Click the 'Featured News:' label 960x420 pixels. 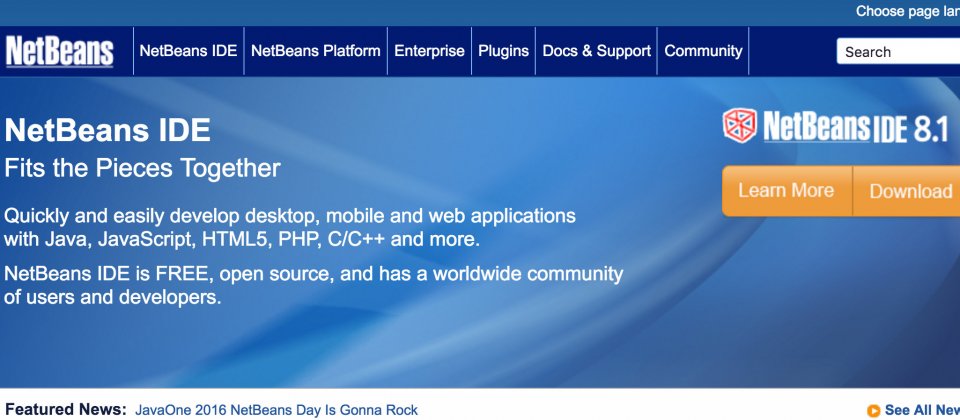pyautogui.click(x=66, y=409)
